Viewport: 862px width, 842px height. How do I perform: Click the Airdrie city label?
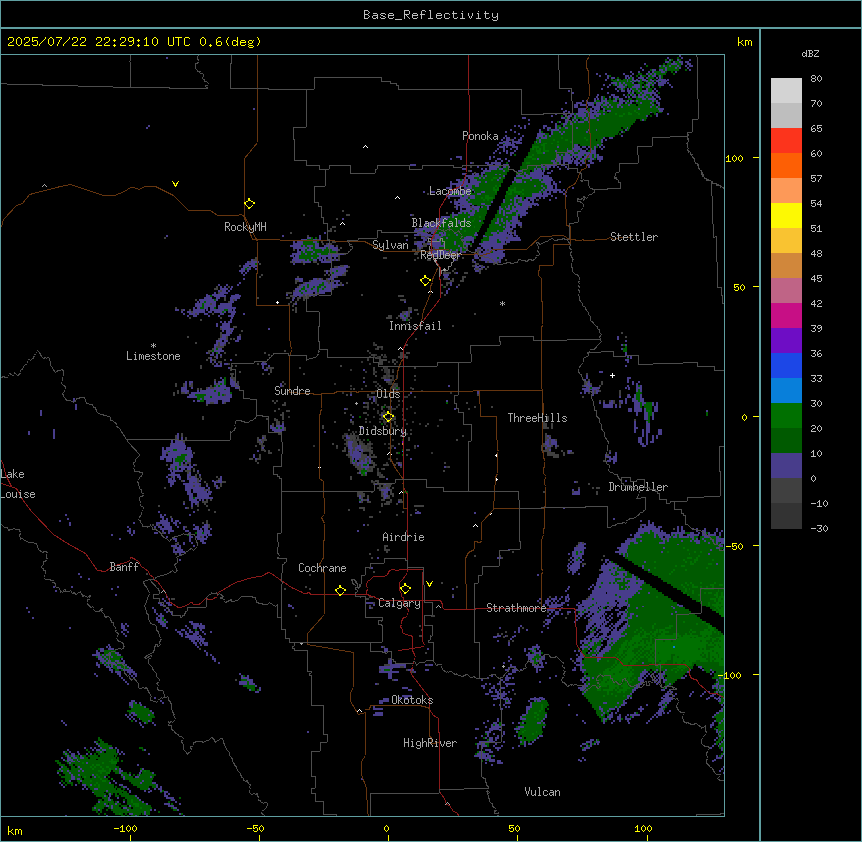point(403,537)
